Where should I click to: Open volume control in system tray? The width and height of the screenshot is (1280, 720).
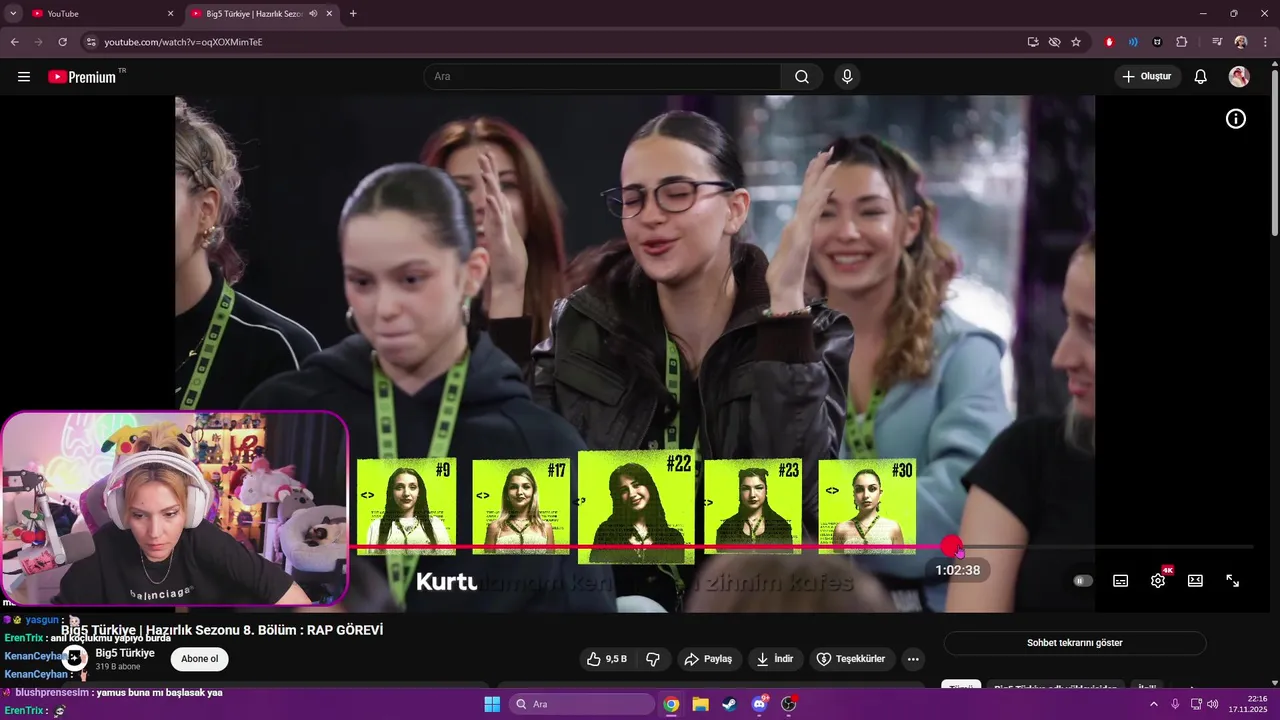click(x=1212, y=704)
